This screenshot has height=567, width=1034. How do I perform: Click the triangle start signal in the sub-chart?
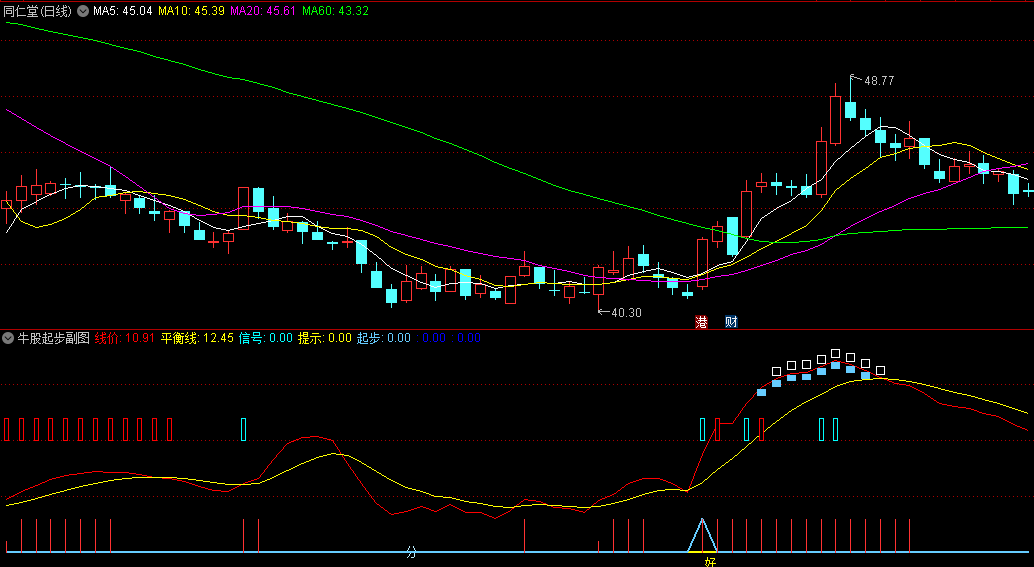point(702,535)
